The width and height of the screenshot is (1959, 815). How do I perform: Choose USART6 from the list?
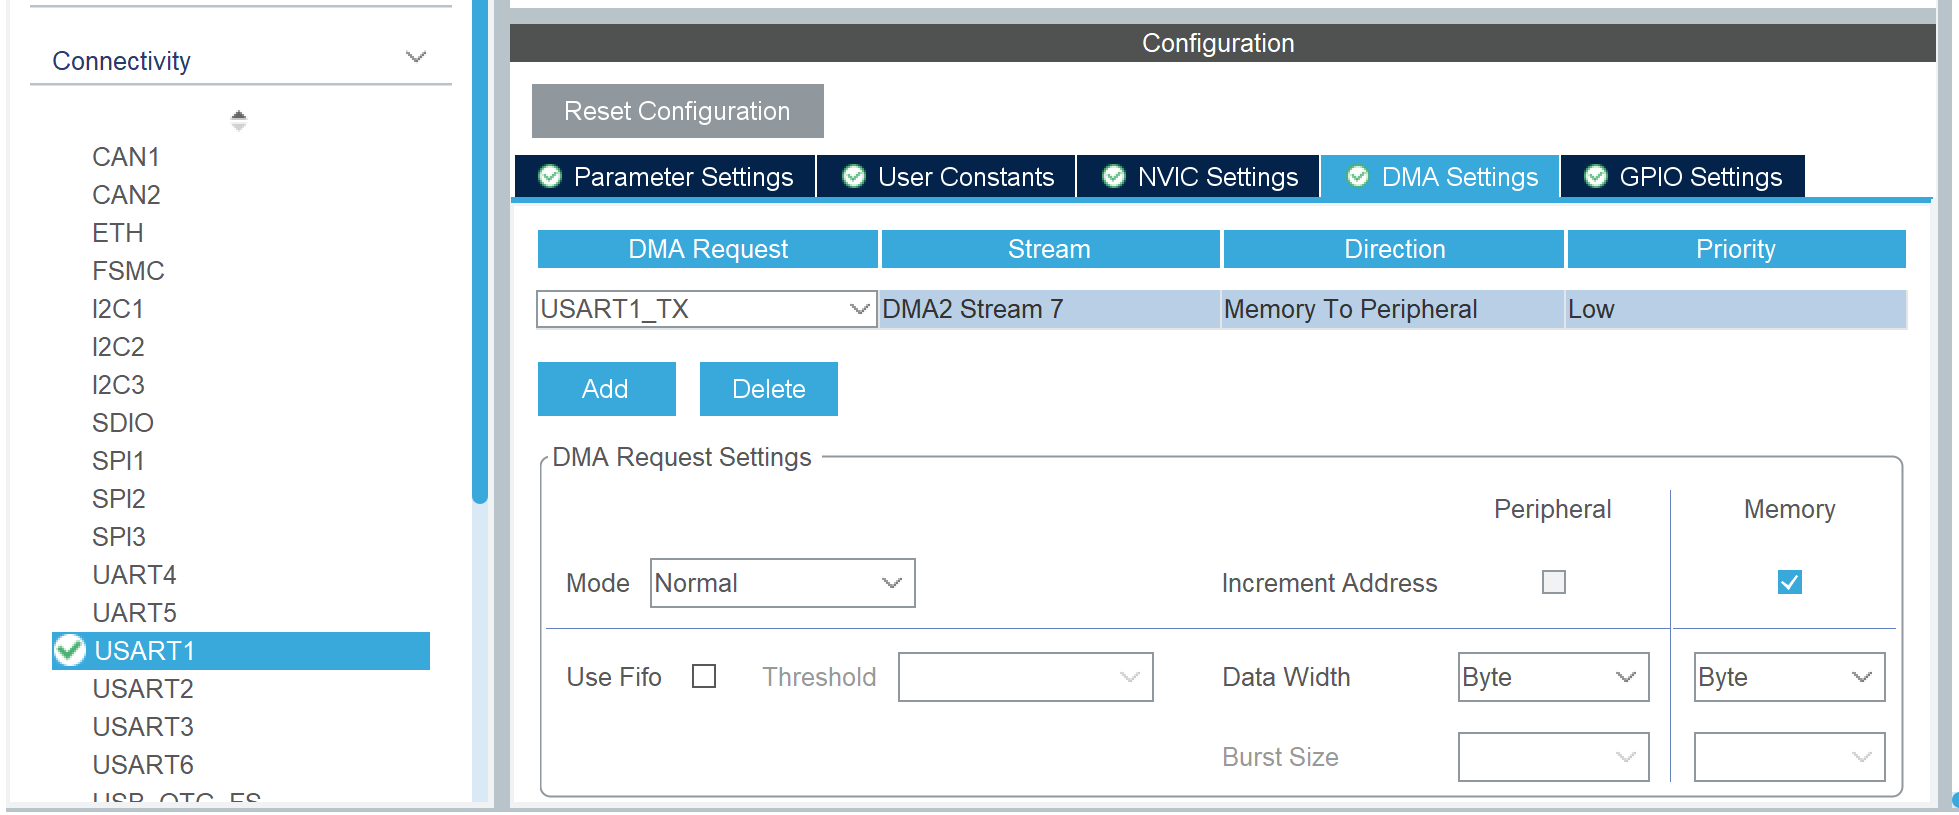pos(143,765)
